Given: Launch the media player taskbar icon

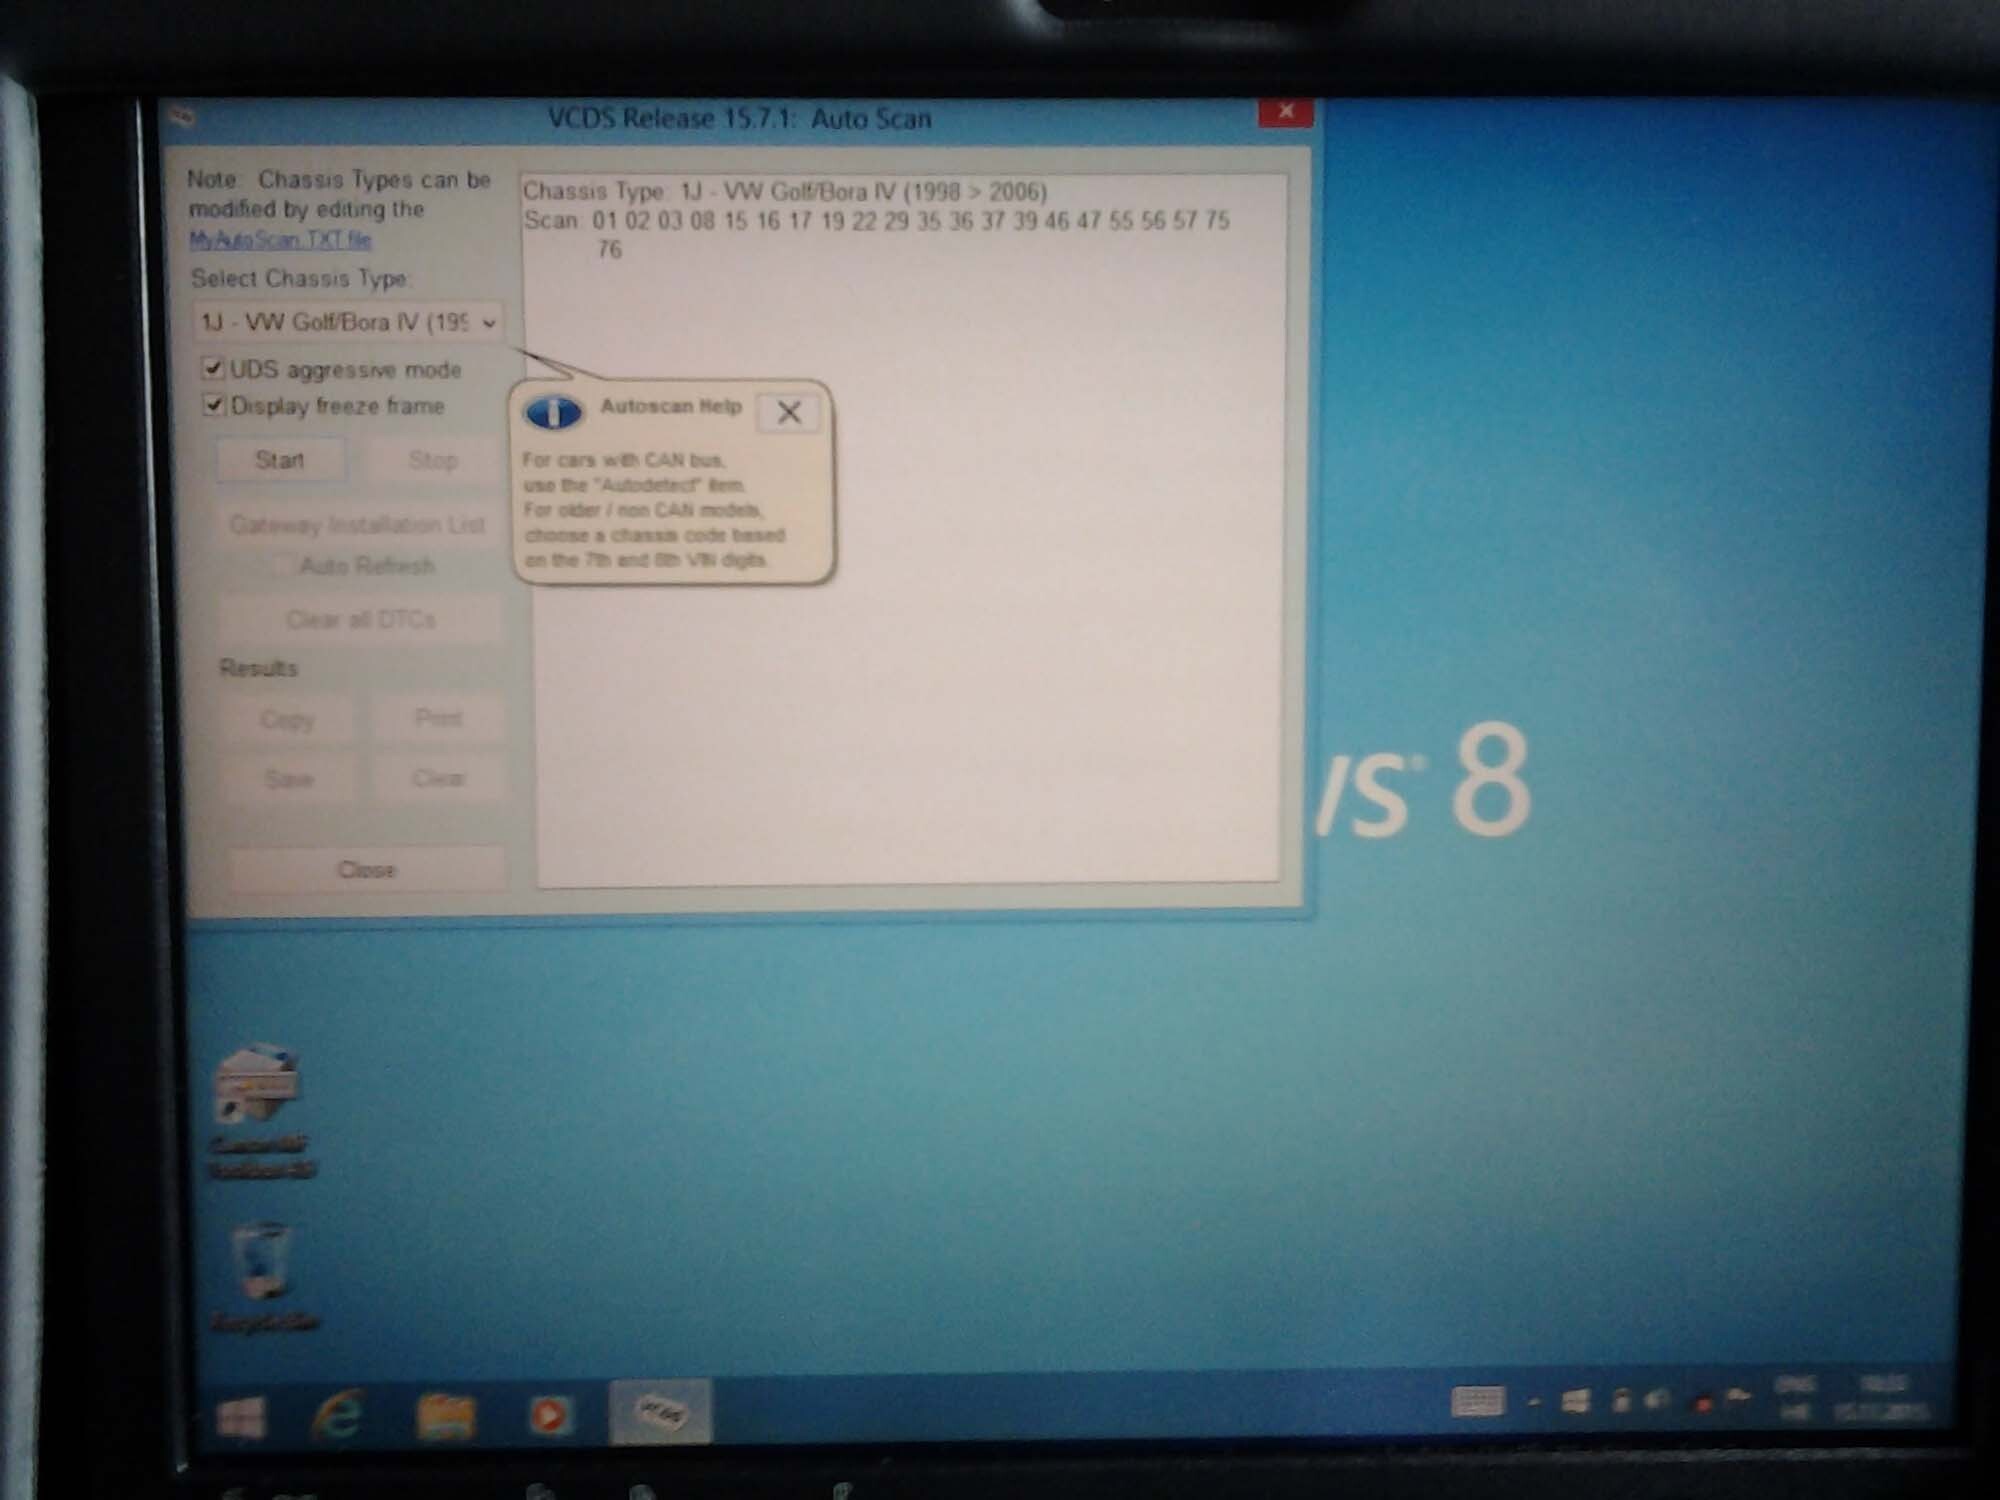Looking at the screenshot, I should [x=549, y=1414].
